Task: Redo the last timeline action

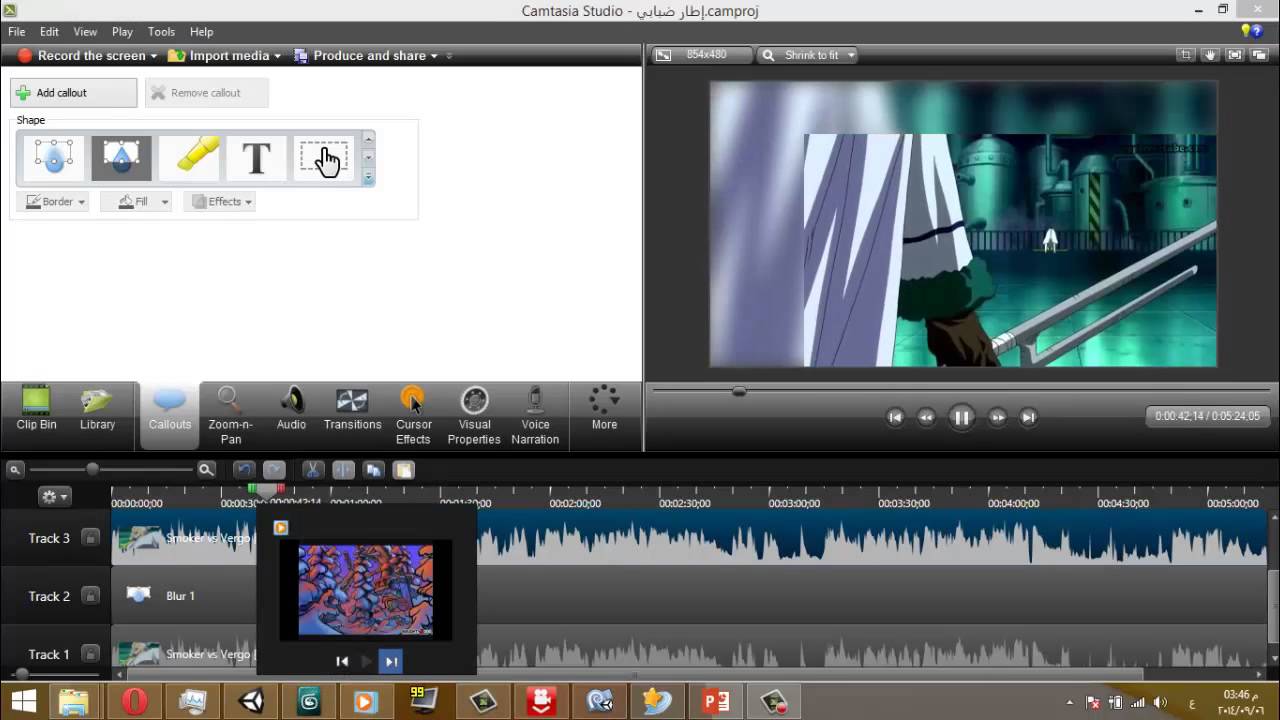Action: 274,469
